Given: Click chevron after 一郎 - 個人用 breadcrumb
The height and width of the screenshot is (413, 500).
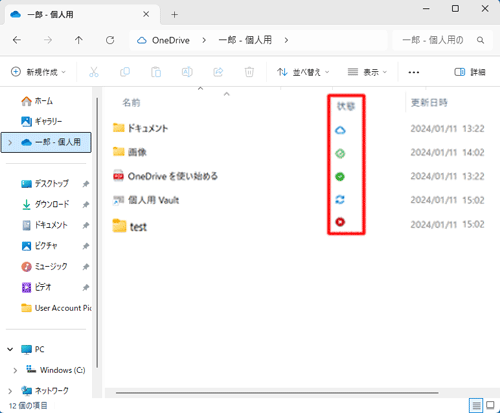Looking at the screenshot, I should (286, 40).
